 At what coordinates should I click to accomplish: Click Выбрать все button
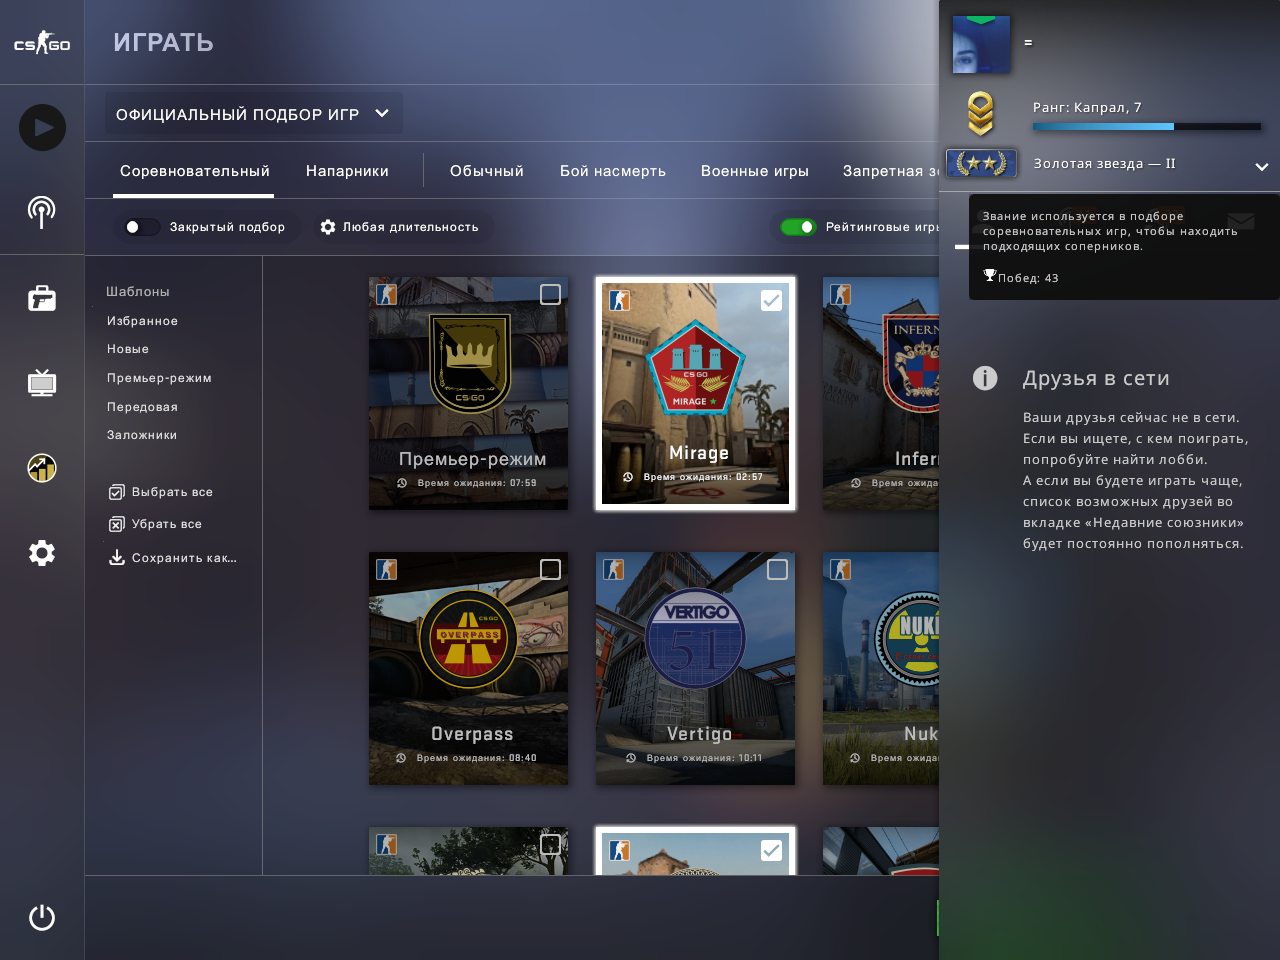161,492
